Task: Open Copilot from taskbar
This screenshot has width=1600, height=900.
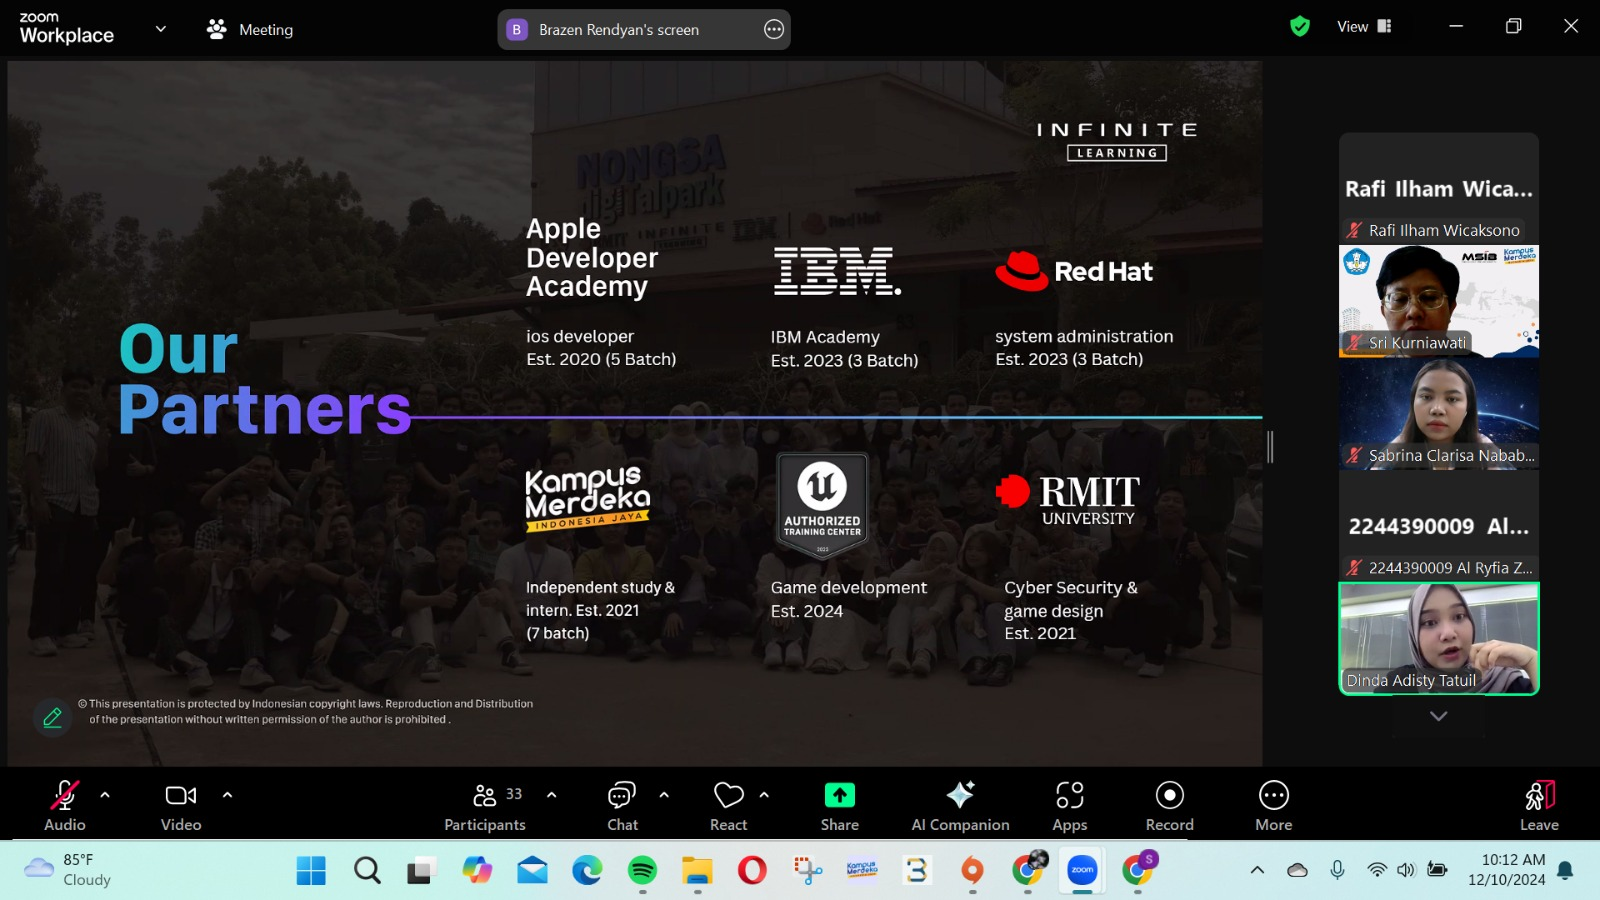Action: (x=477, y=871)
